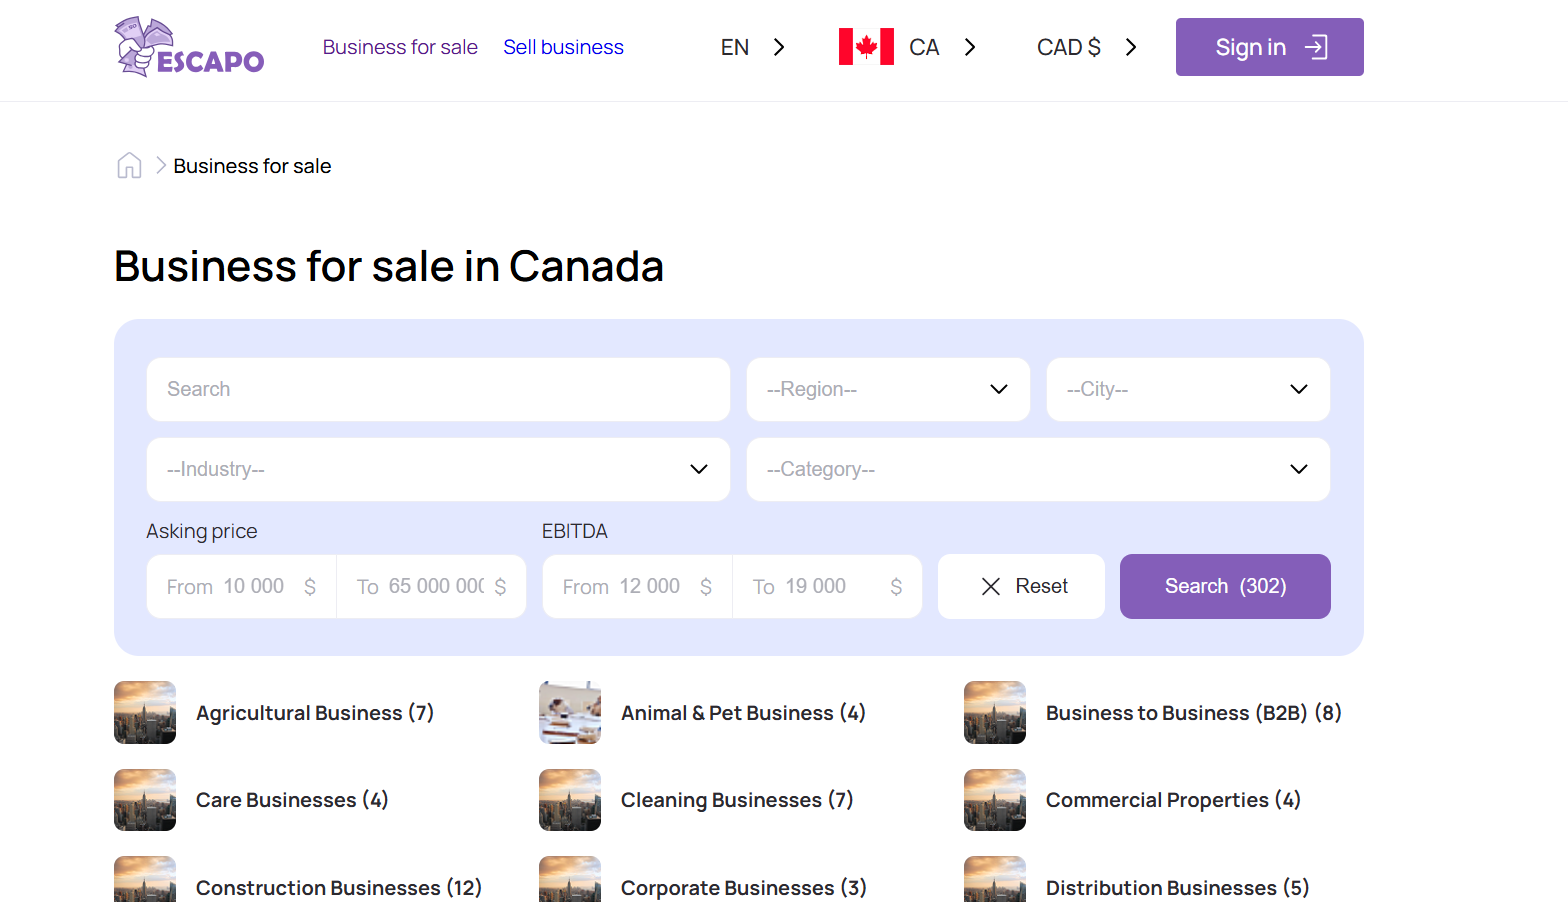Expand the City dropdown
Image resolution: width=1568 pixels, height=902 pixels.
click(1188, 389)
